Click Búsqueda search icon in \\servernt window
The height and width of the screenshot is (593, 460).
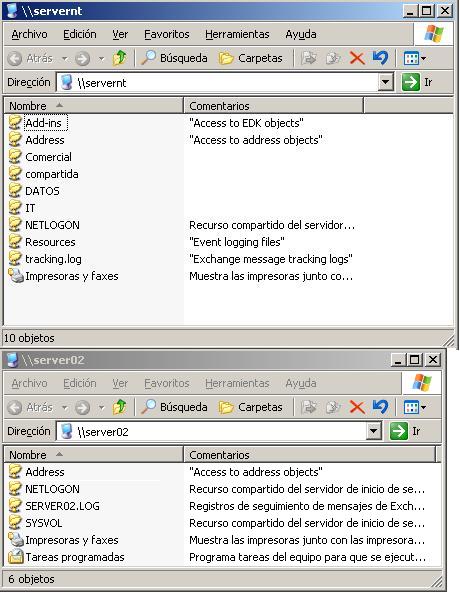click(148, 58)
